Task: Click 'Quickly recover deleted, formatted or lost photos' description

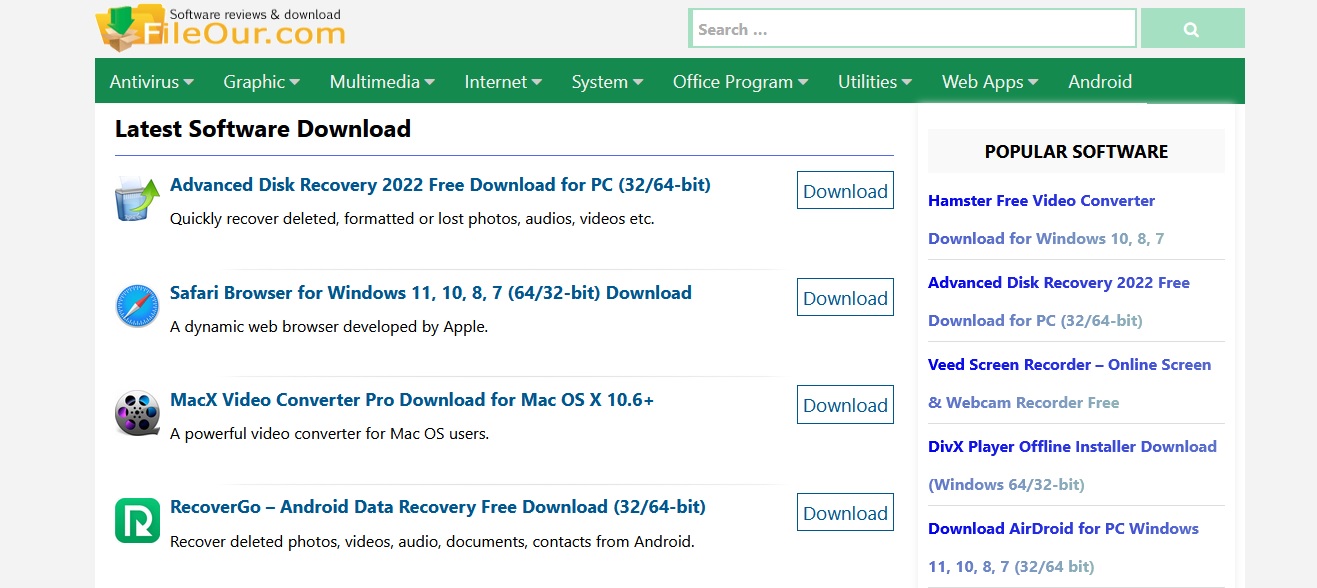Action: tap(412, 218)
